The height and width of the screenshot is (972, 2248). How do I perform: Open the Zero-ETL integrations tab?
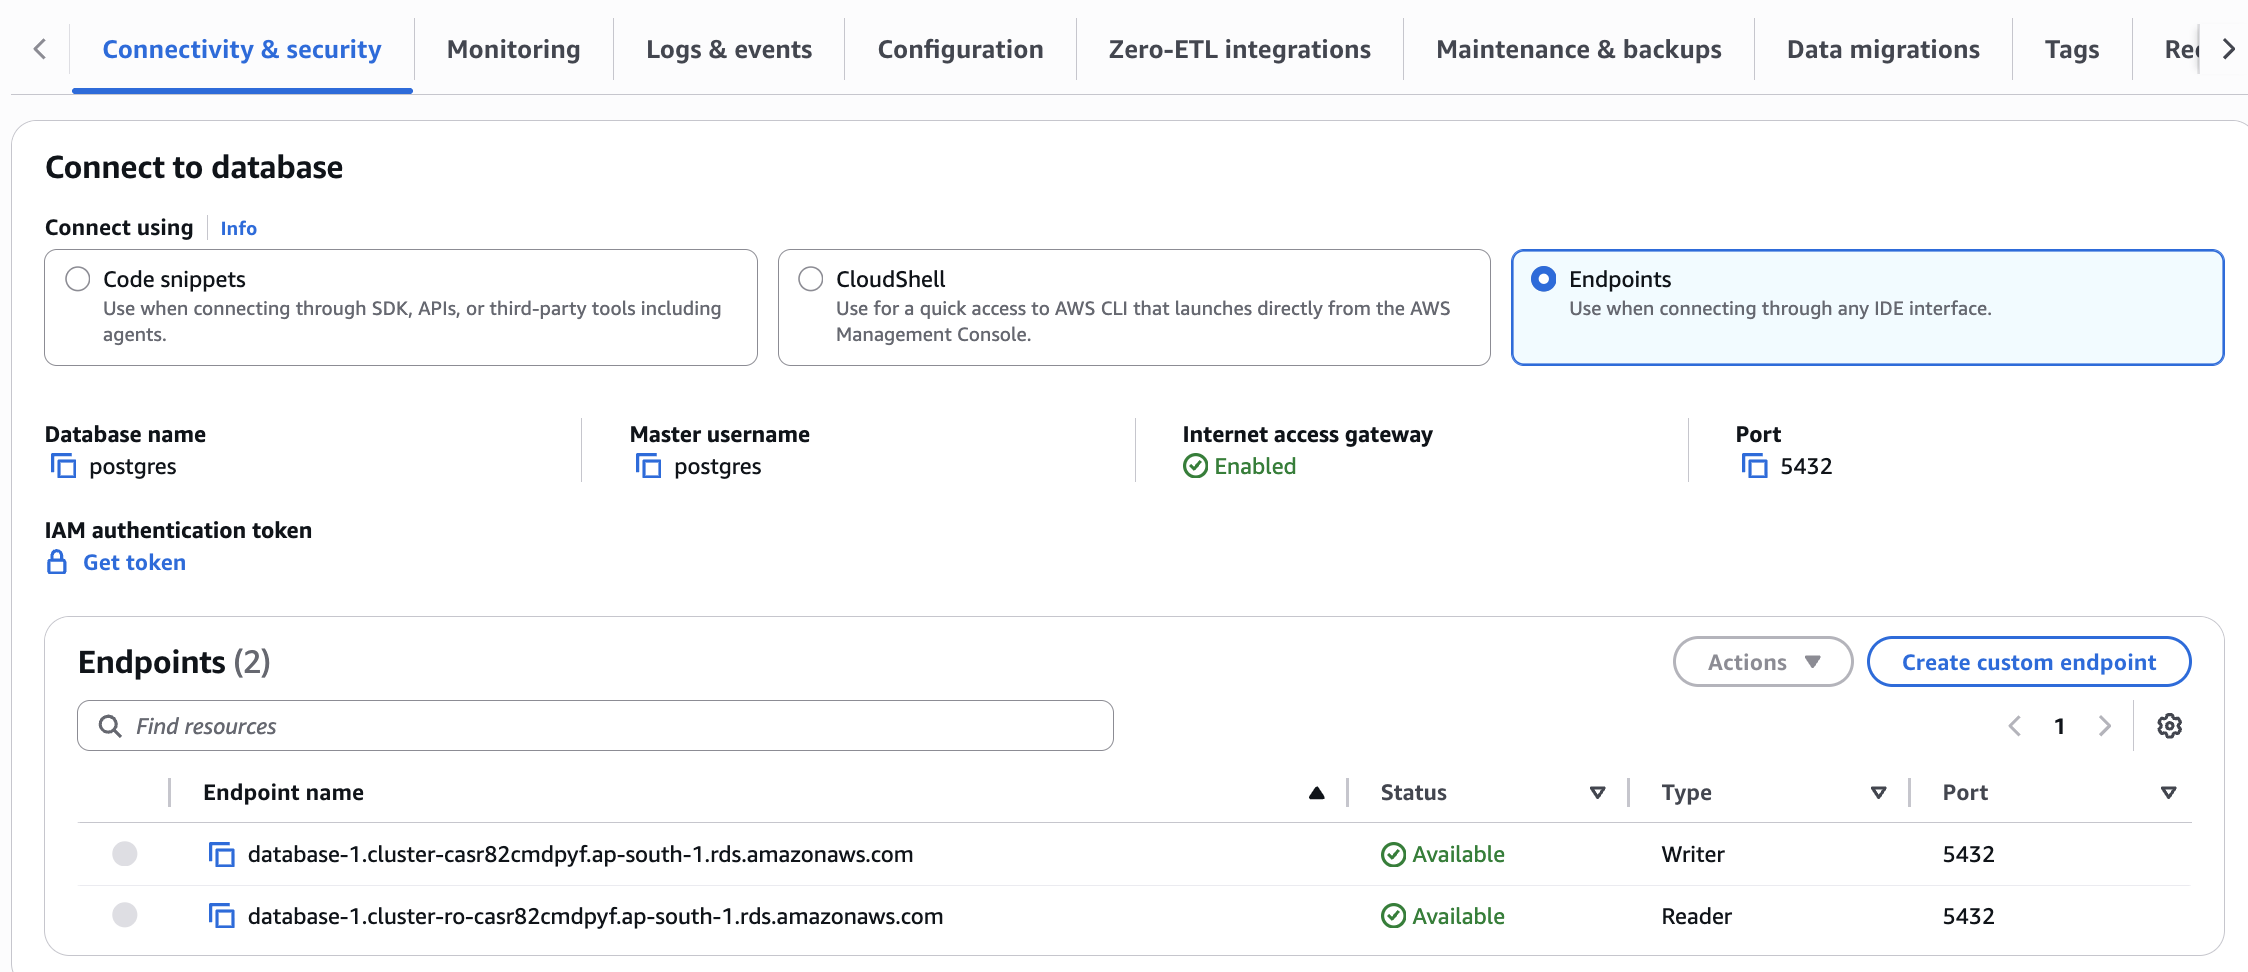[1238, 48]
